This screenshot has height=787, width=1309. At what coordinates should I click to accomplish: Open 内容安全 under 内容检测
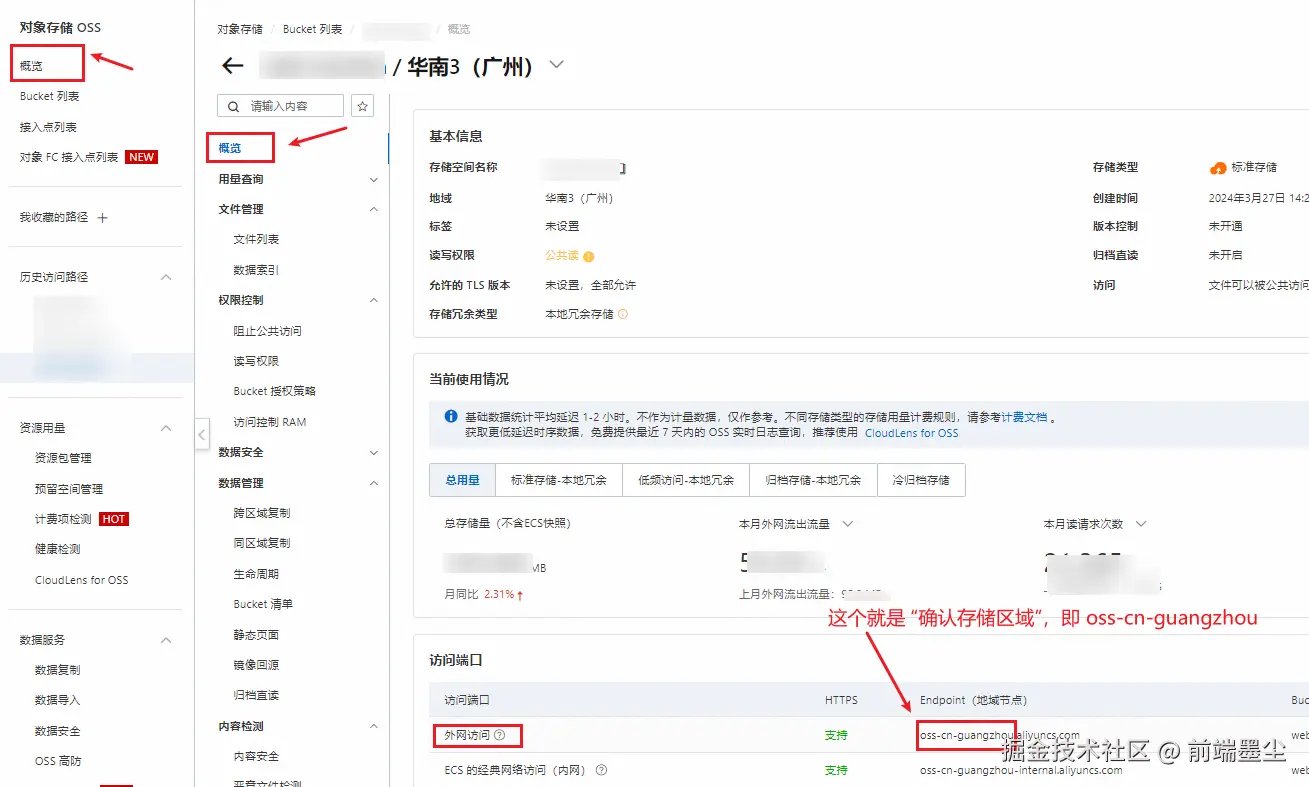256,756
